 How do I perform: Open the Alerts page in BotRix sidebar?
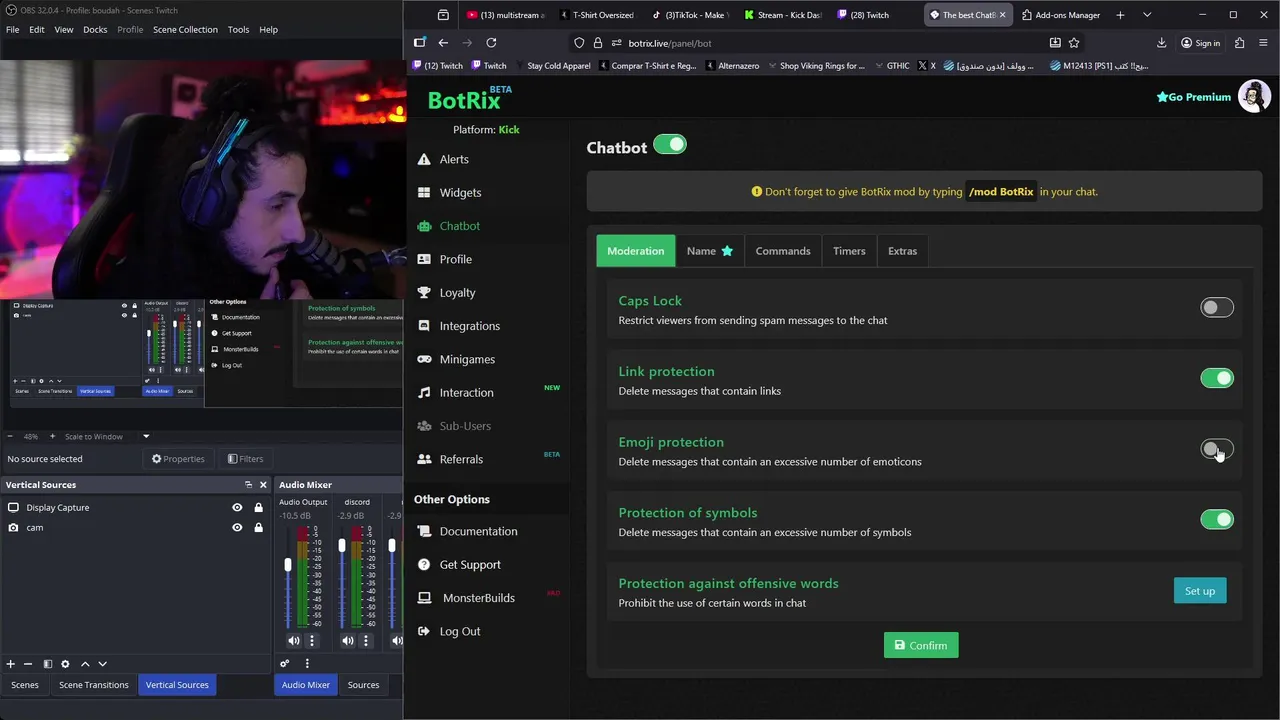(x=453, y=159)
